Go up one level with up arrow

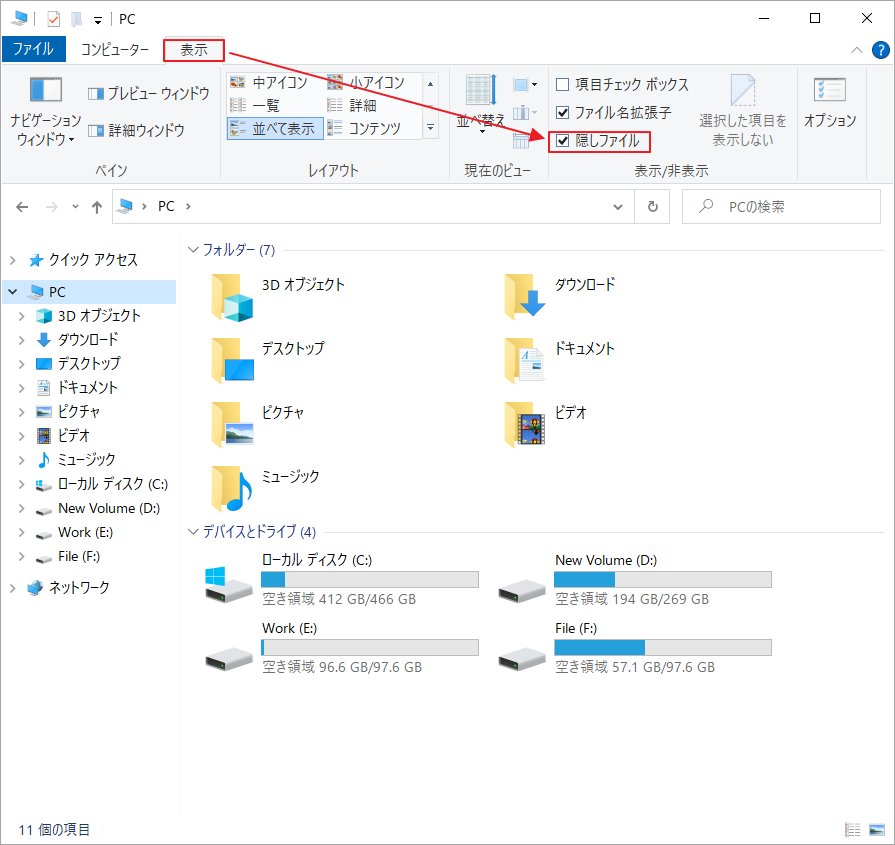[97, 207]
